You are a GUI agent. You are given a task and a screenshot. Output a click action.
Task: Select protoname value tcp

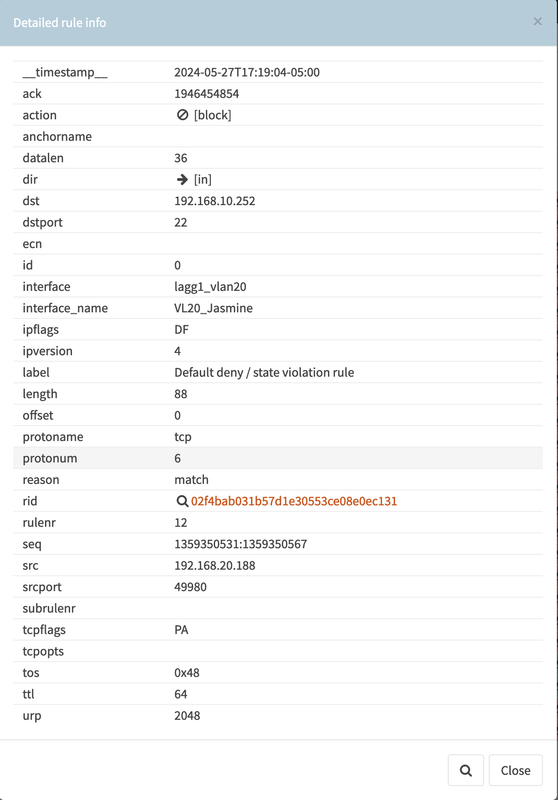coord(183,437)
